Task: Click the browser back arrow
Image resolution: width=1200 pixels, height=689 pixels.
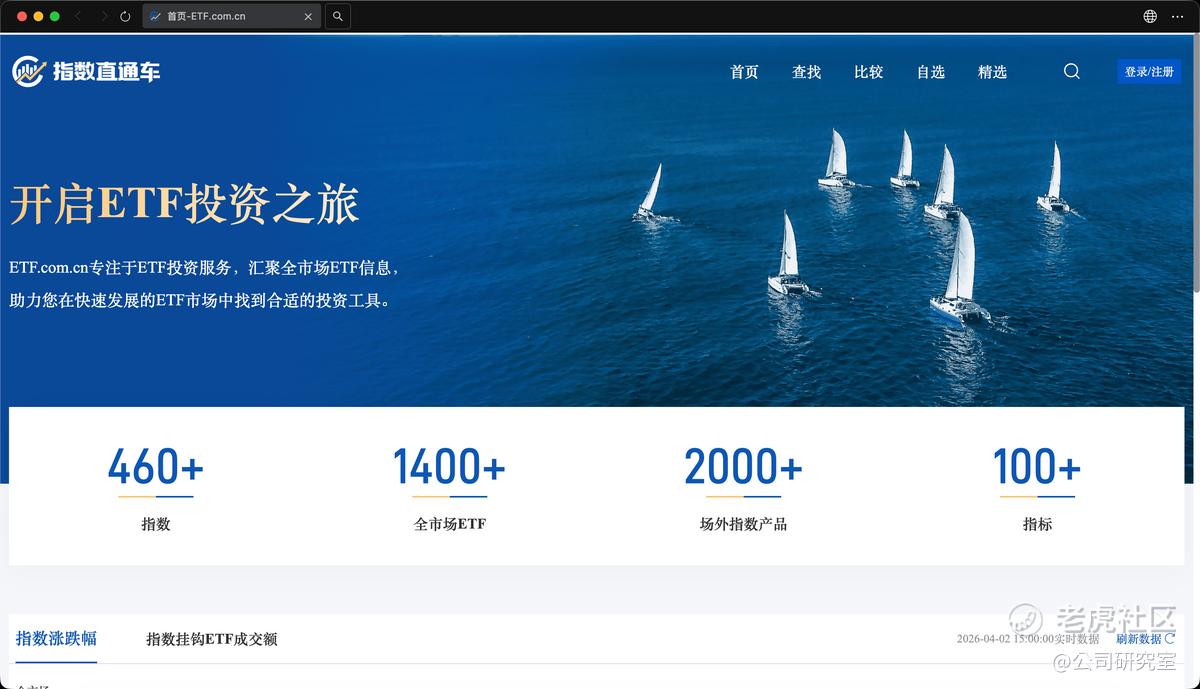Action: coord(79,17)
